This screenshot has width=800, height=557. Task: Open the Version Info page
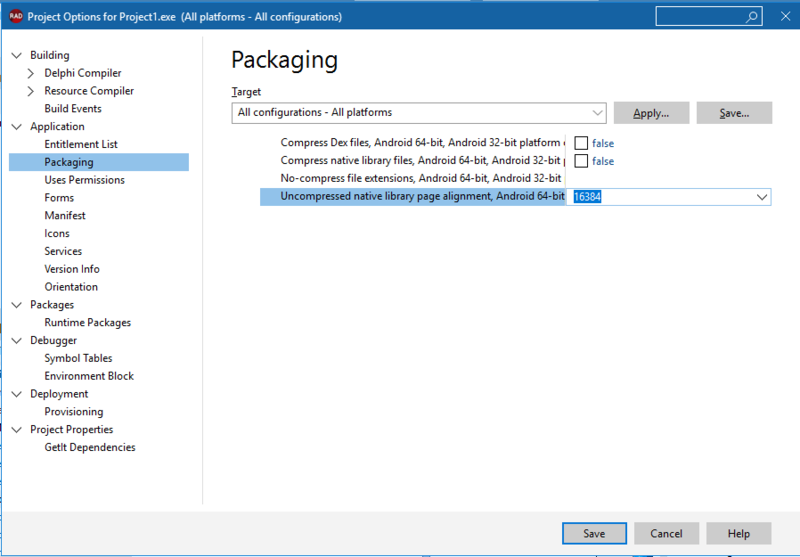pos(72,269)
